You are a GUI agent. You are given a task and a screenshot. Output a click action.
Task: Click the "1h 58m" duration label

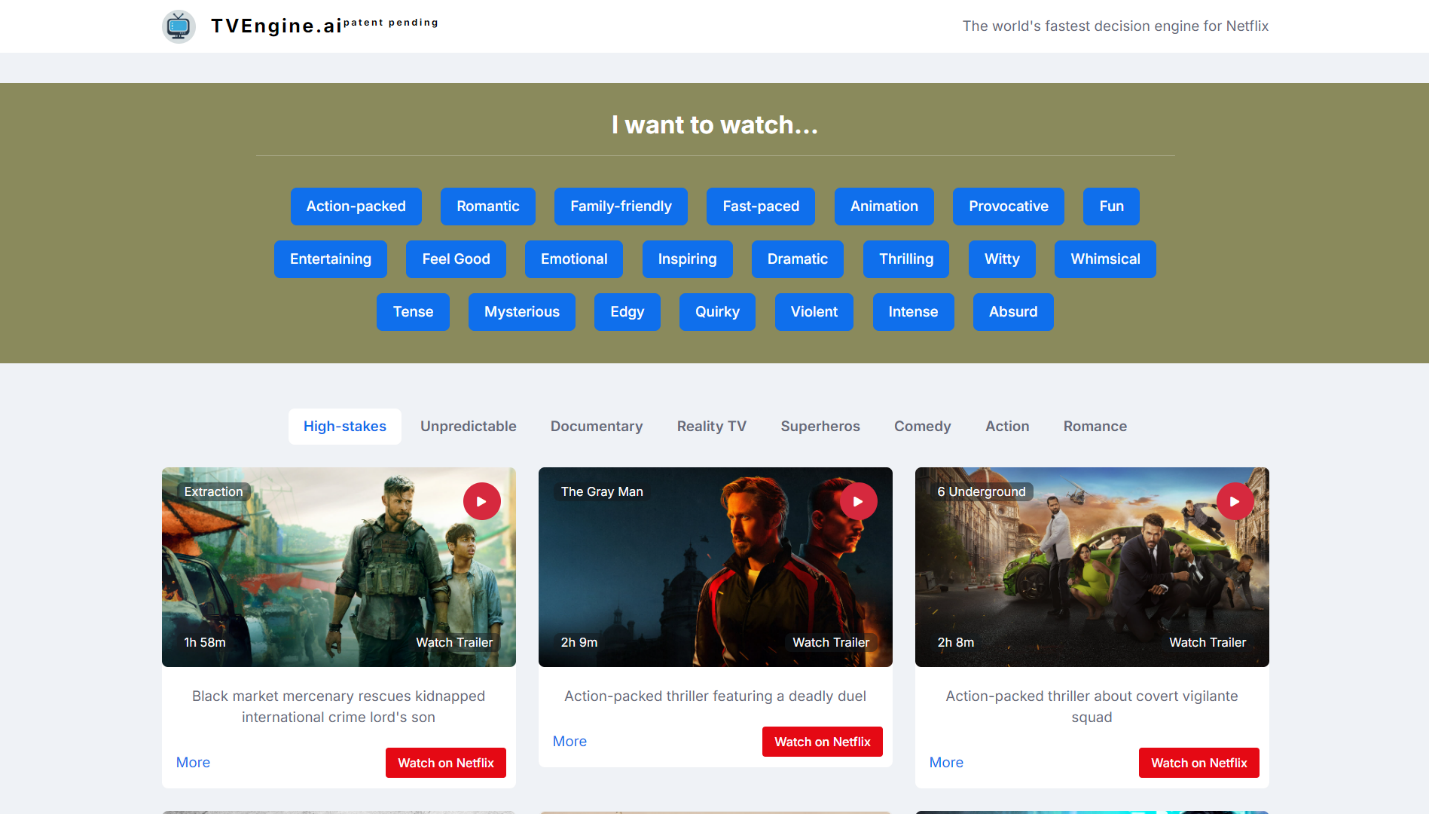[x=205, y=642]
